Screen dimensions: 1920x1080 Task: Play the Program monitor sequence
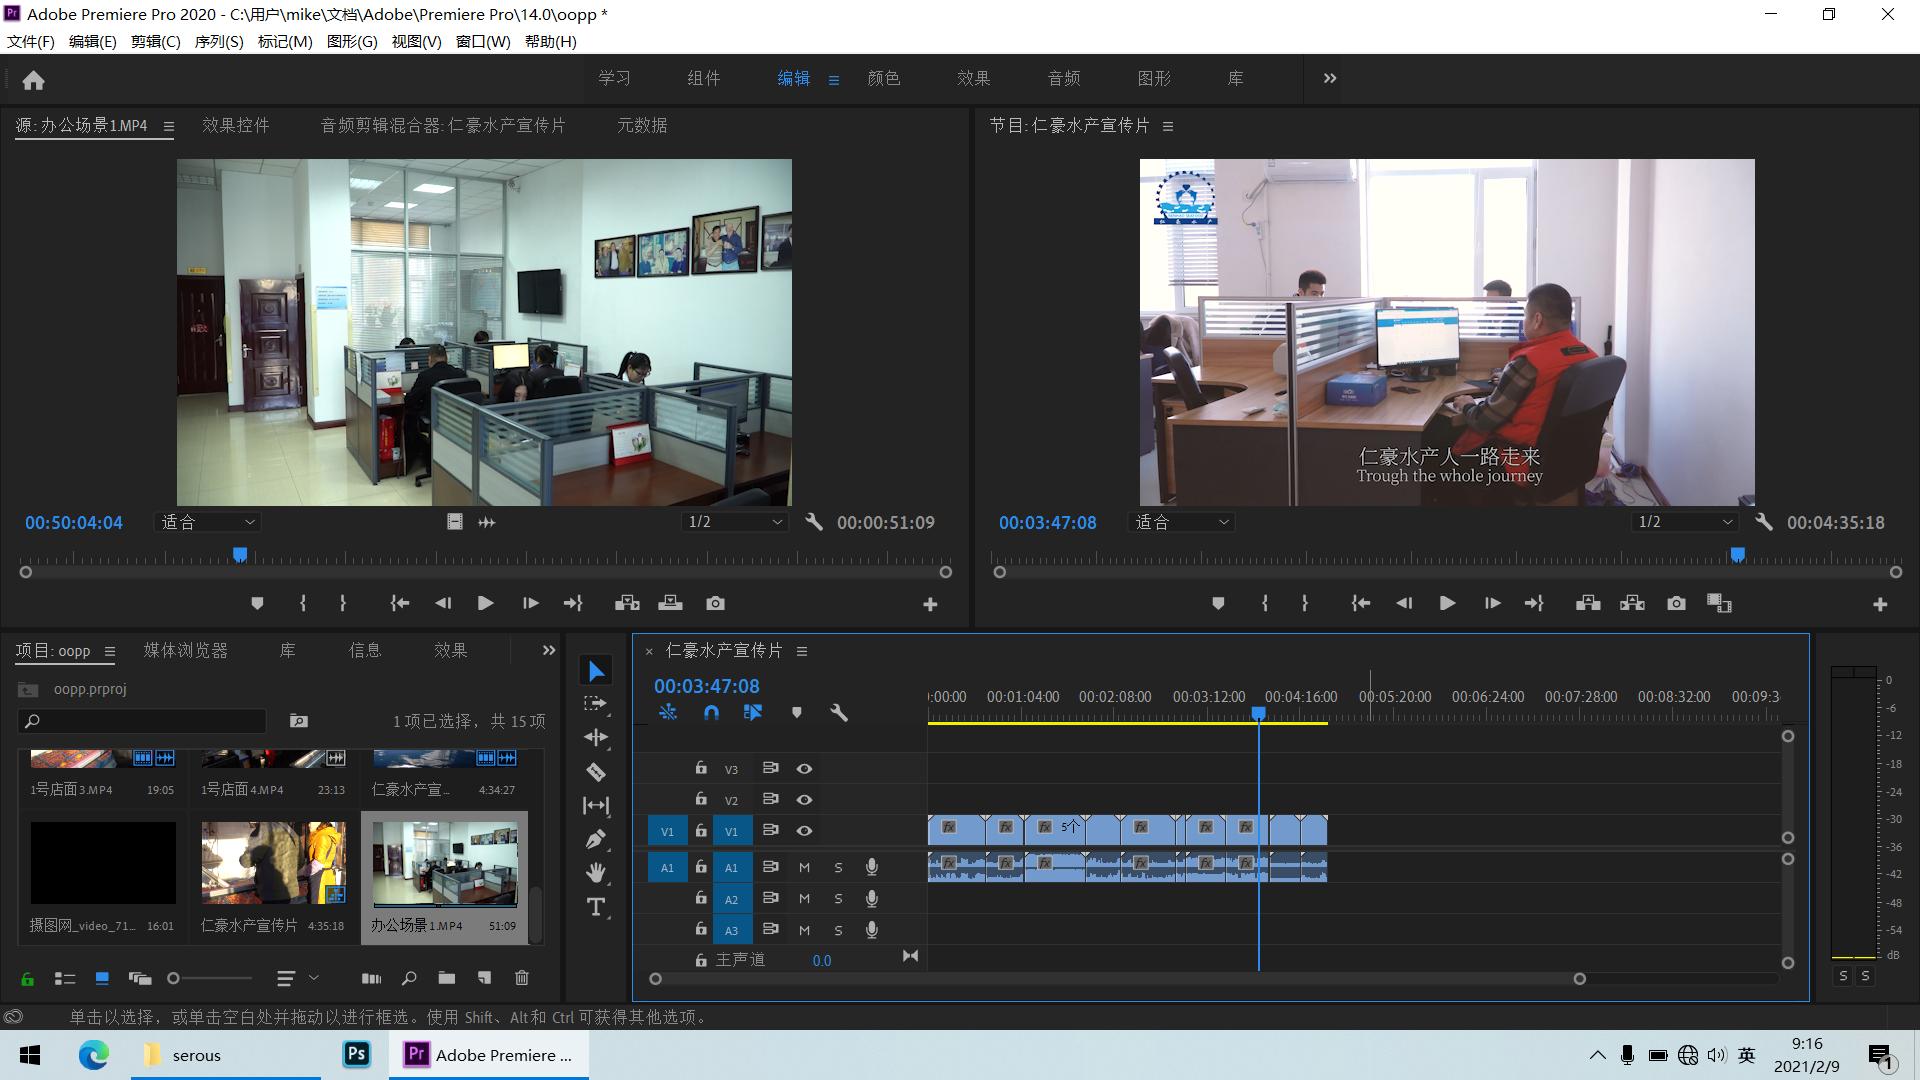(x=1447, y=603)
